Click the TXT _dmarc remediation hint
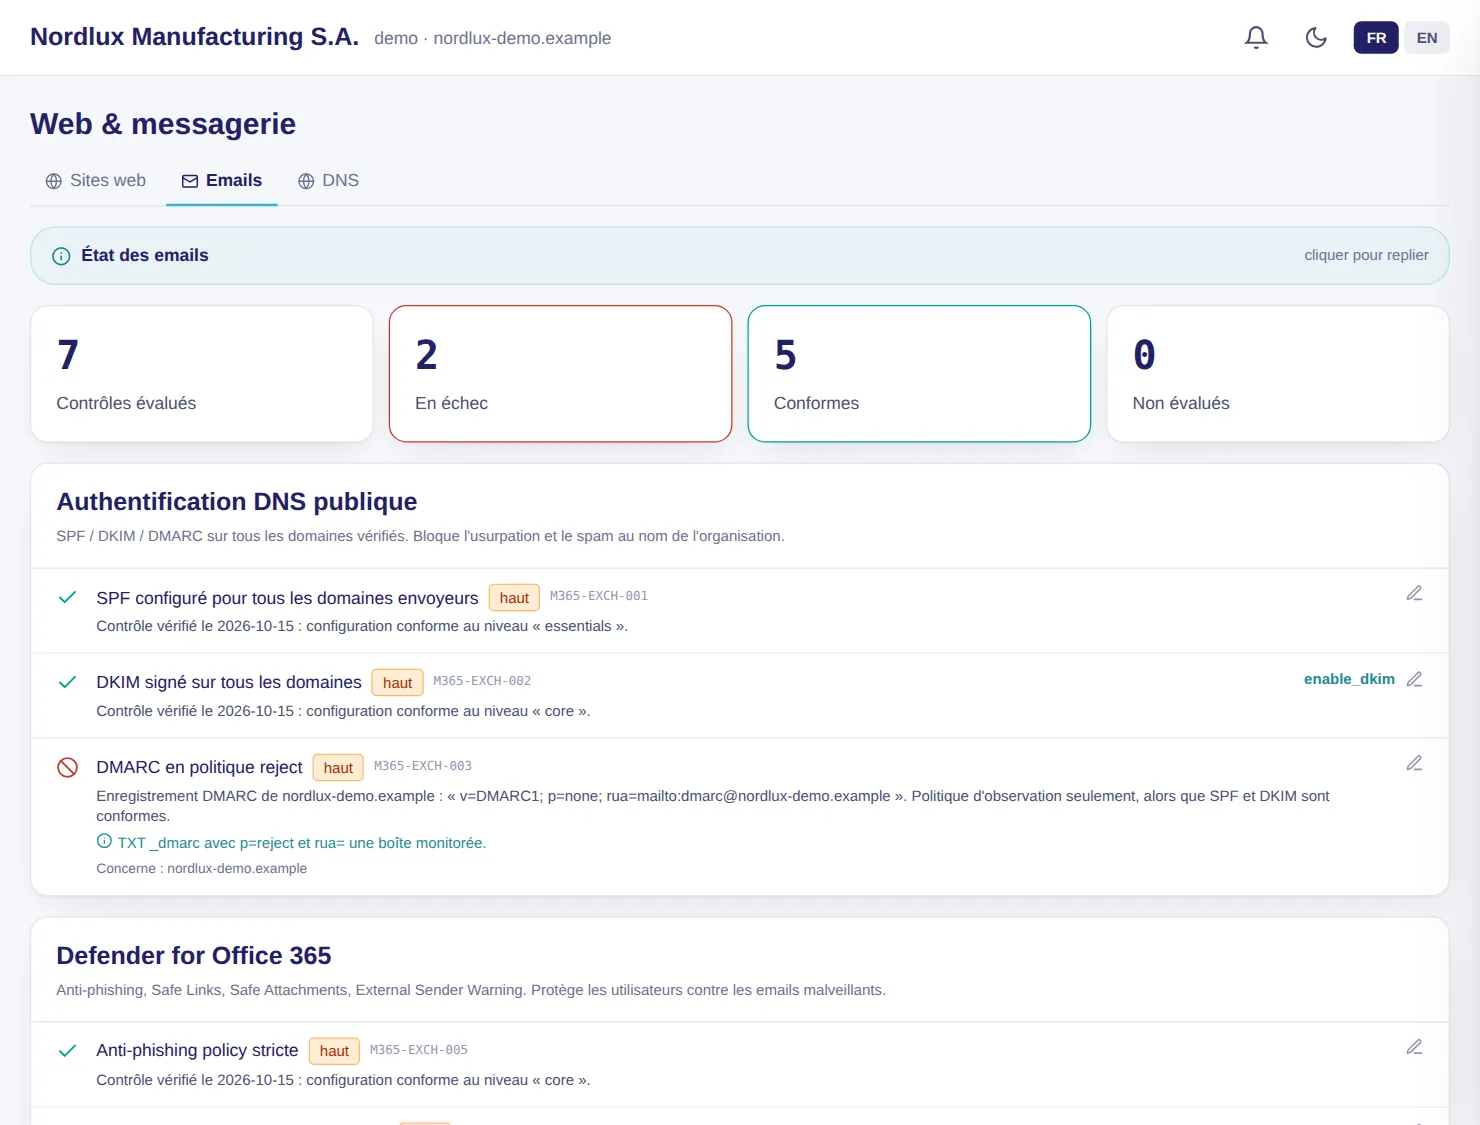Screen dimensions: 1480x1125 coord(302,843)
